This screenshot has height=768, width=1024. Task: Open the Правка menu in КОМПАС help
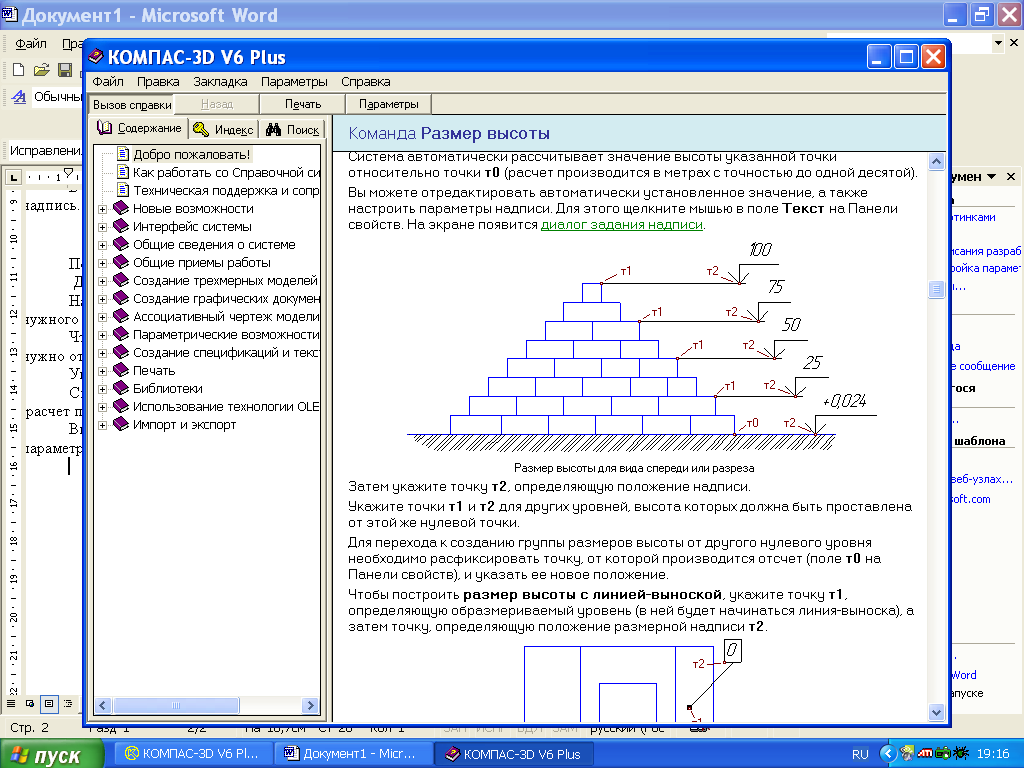(x=158, y=82)
